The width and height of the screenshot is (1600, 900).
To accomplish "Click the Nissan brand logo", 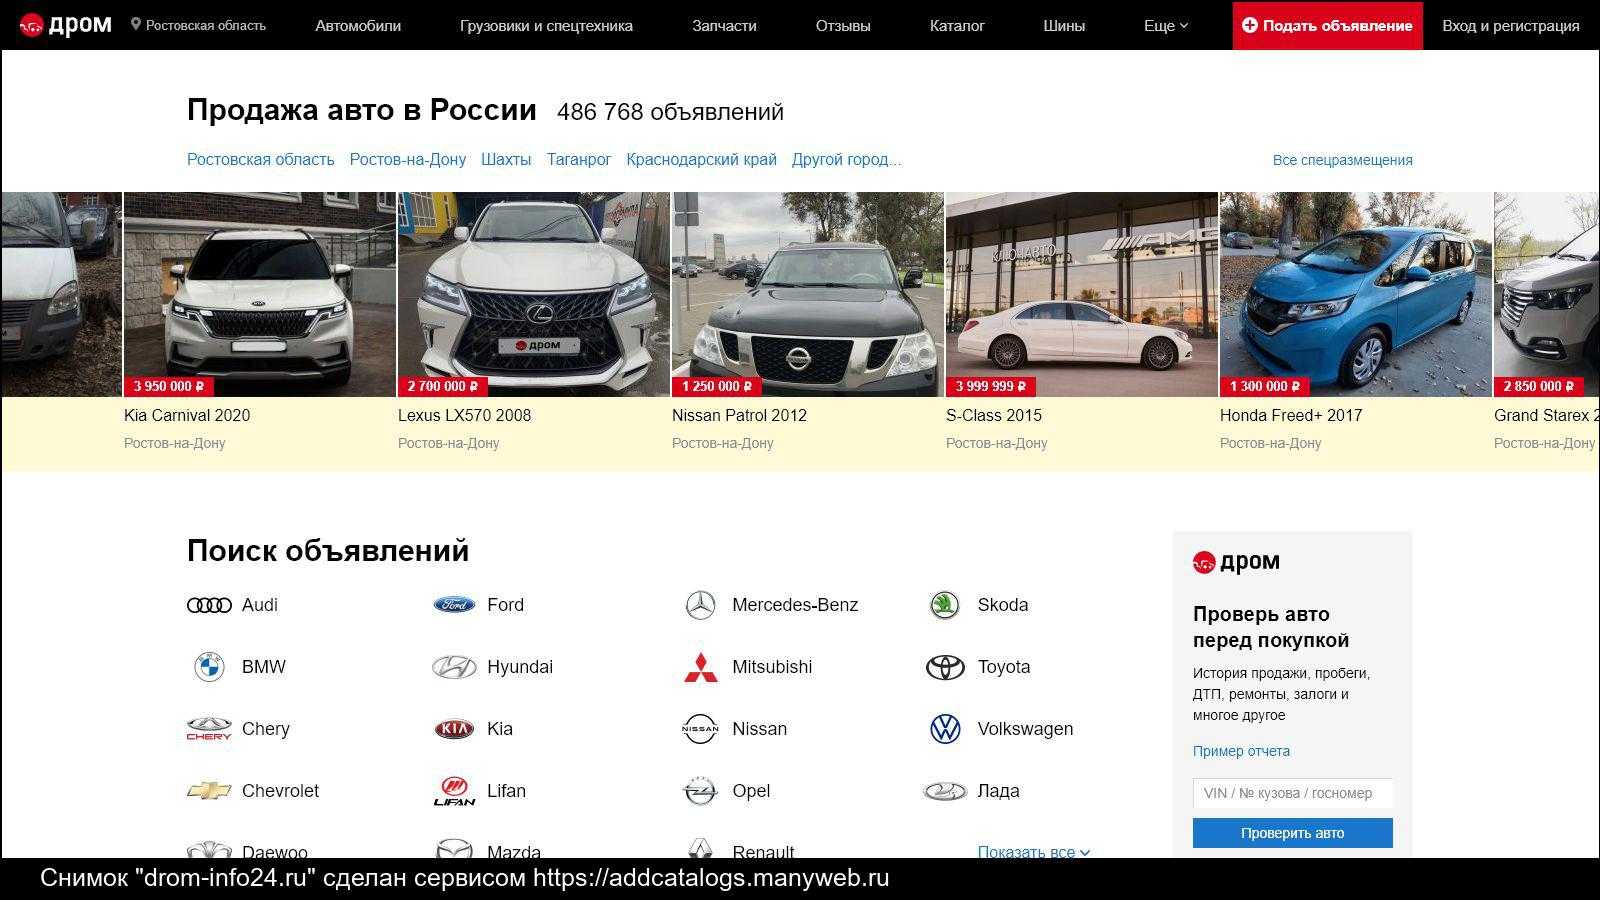I will pyautogui.click(x=700, y=729).
